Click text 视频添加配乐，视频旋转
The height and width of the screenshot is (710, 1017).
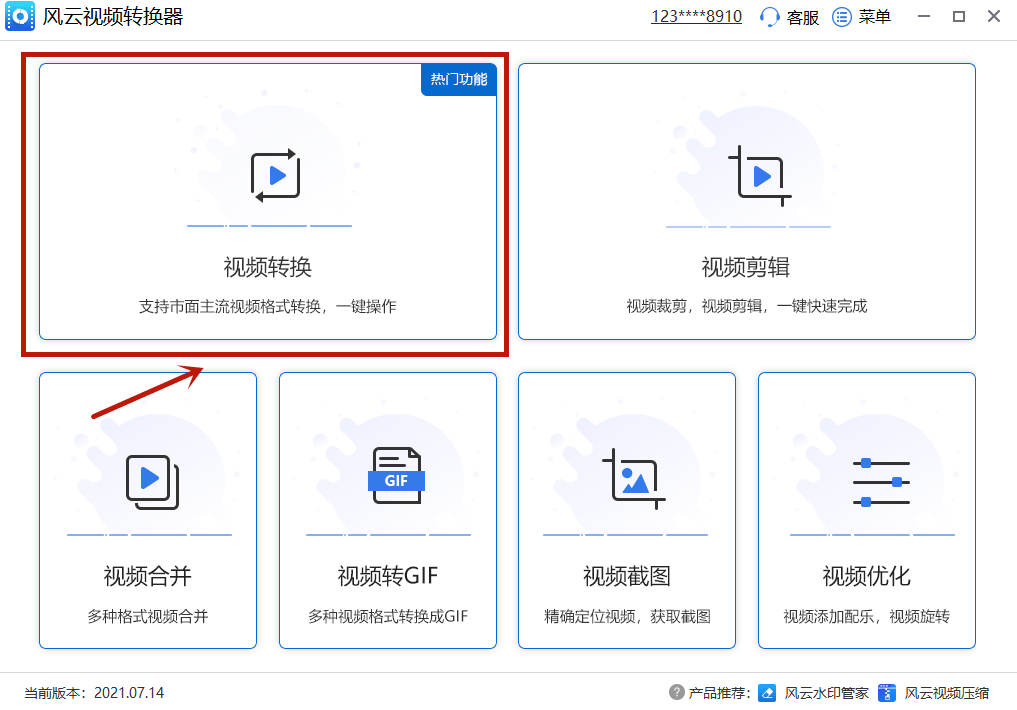coord(867,616)
